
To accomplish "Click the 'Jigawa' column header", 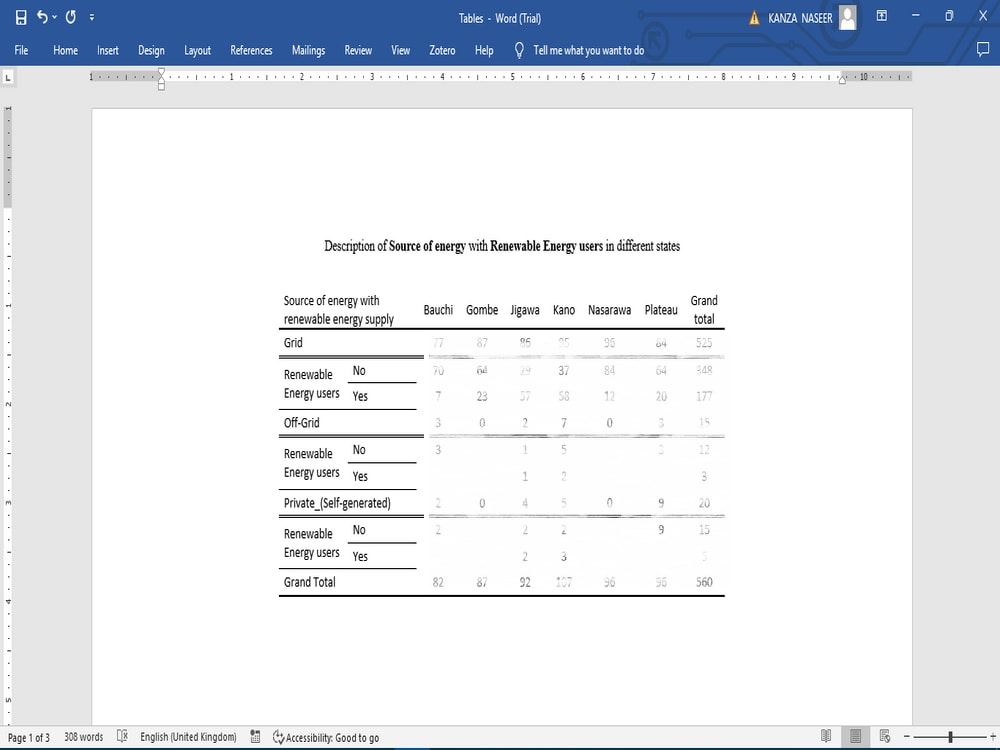I will point(525,311).
